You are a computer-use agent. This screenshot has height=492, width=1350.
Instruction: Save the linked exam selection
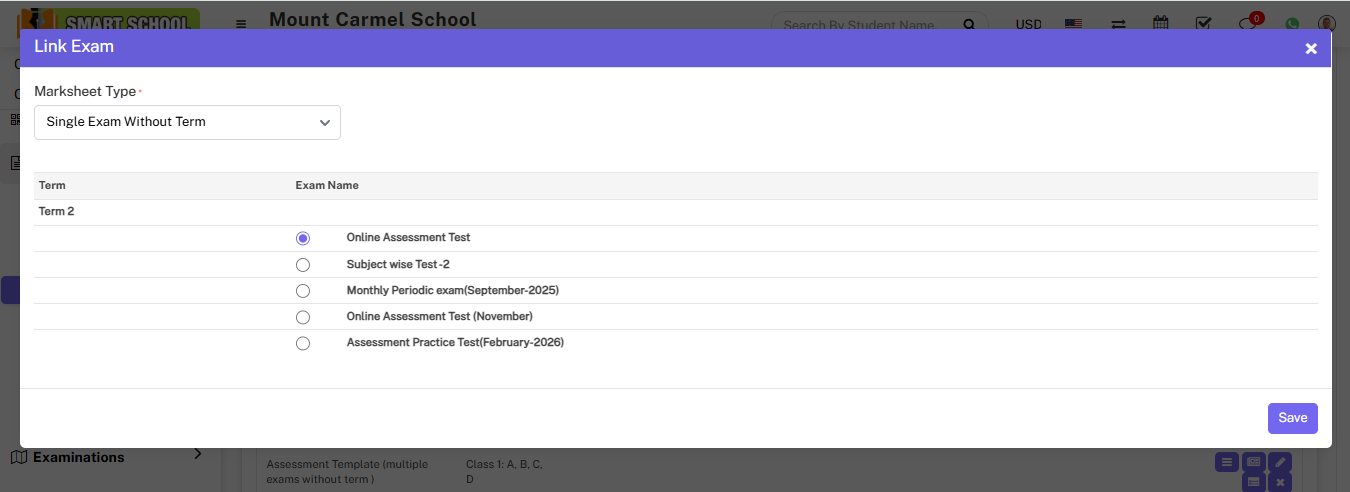click(x=1292, y=418)
